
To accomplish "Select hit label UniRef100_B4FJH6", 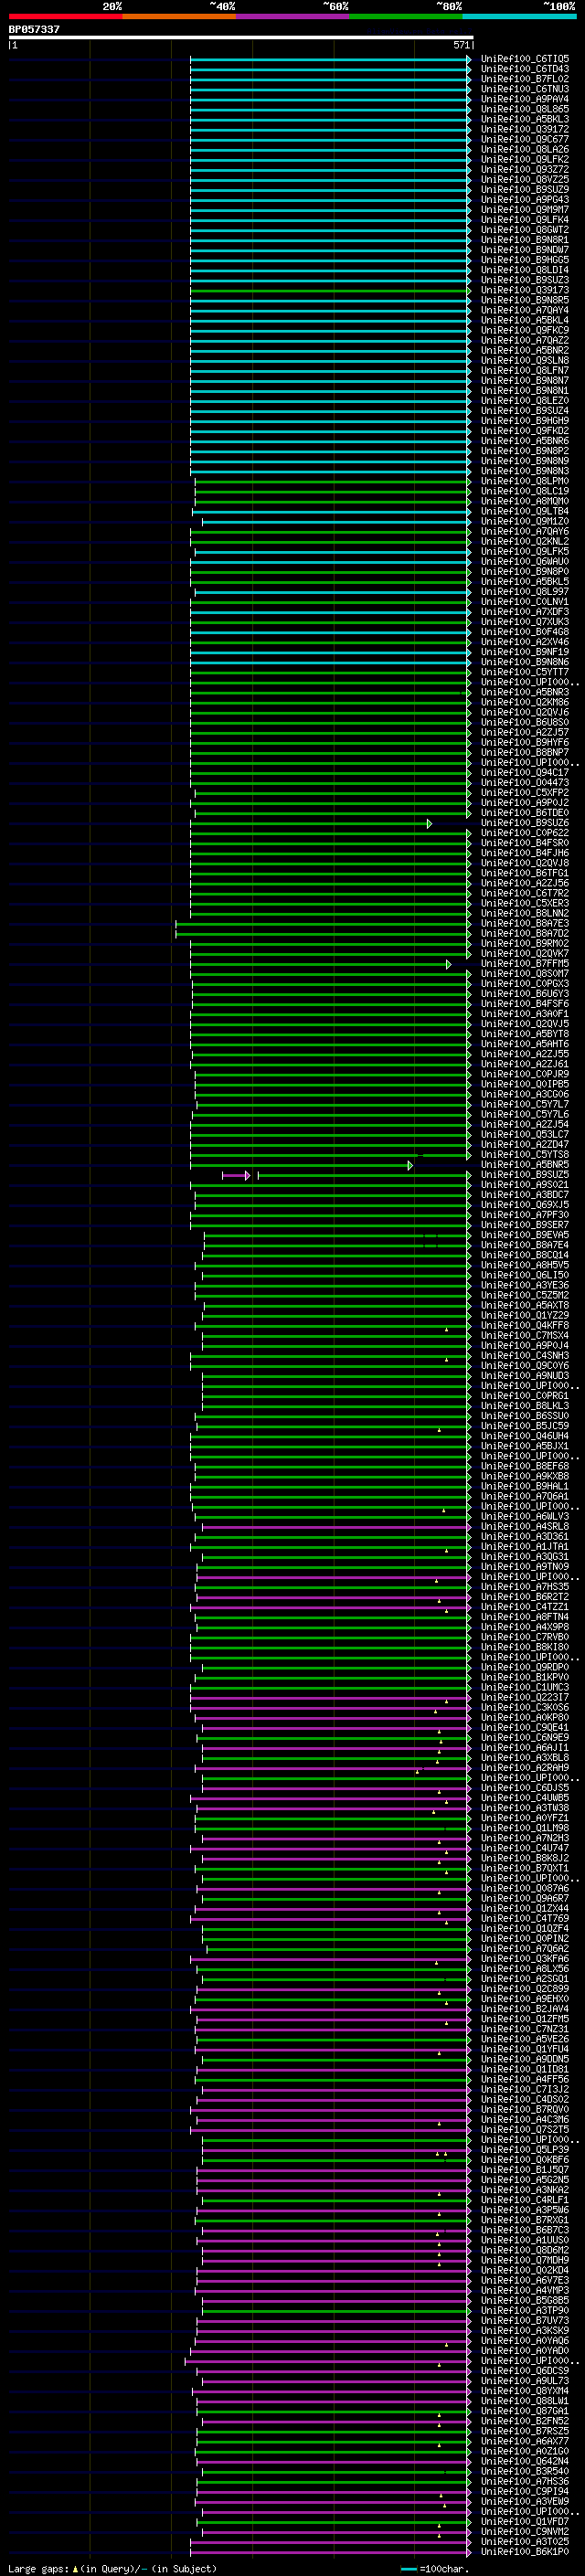I will 525,853.
